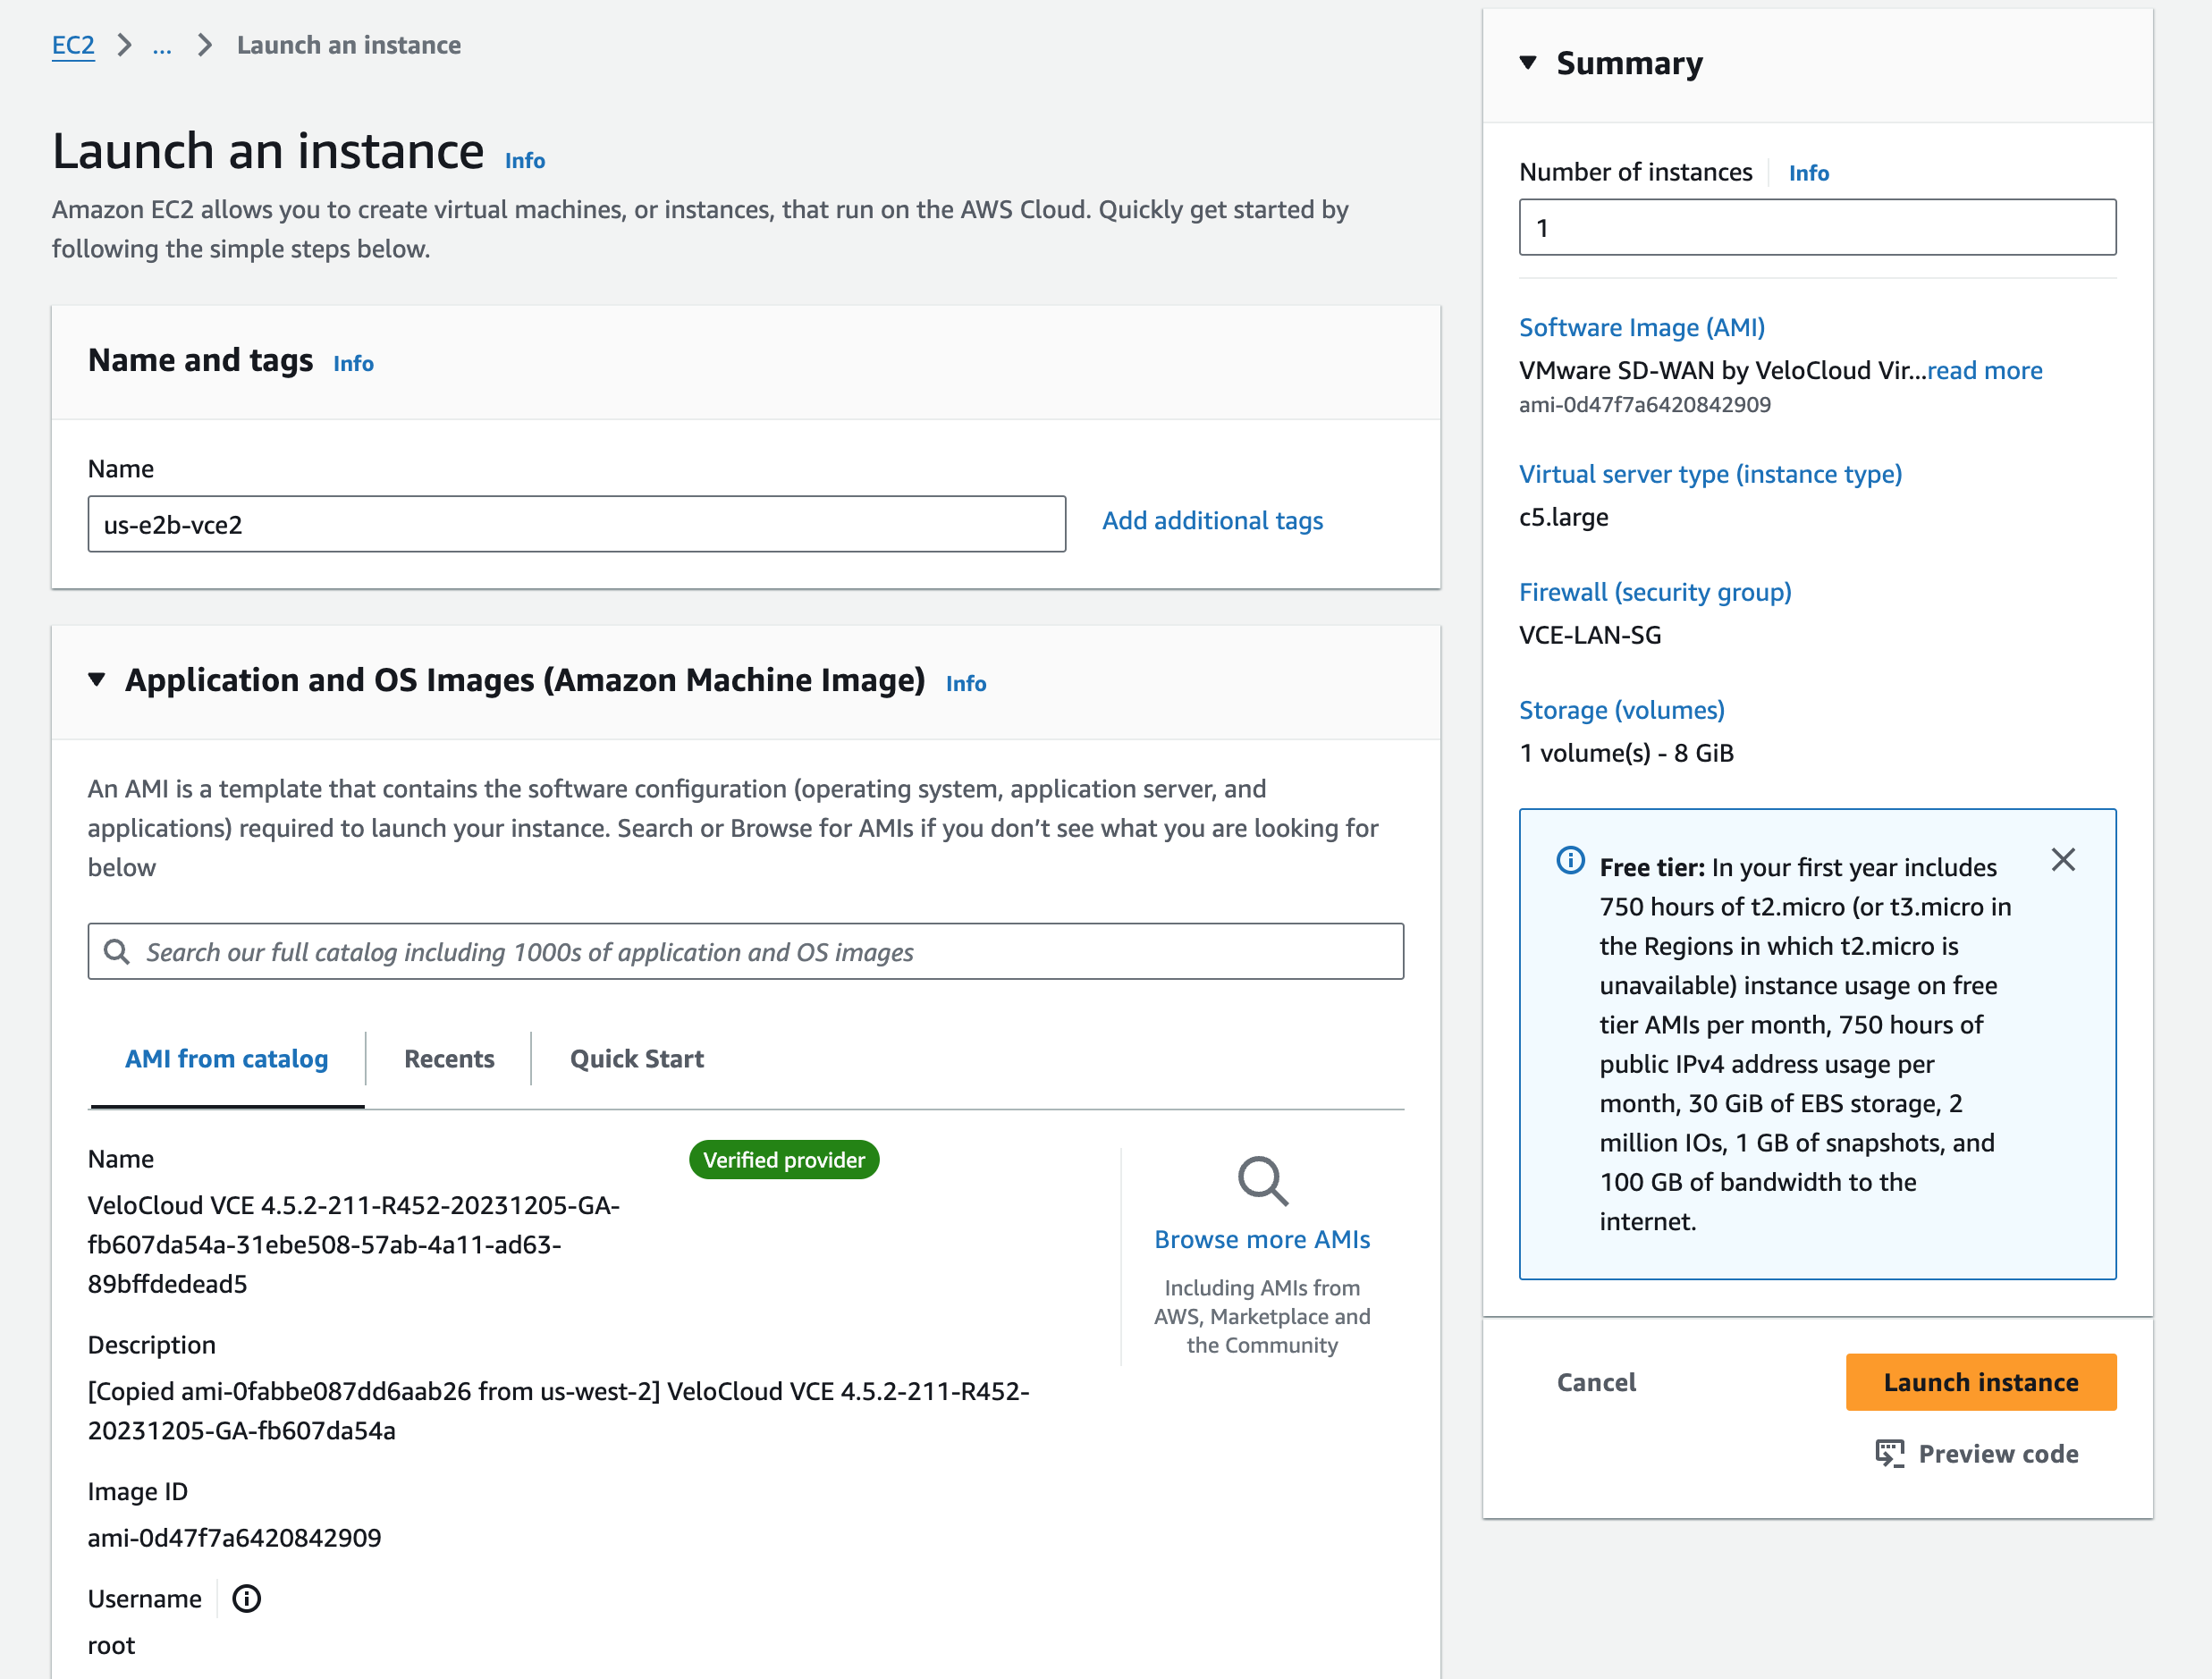Click Cancel in the summary panel

tap(1596, 1383)
